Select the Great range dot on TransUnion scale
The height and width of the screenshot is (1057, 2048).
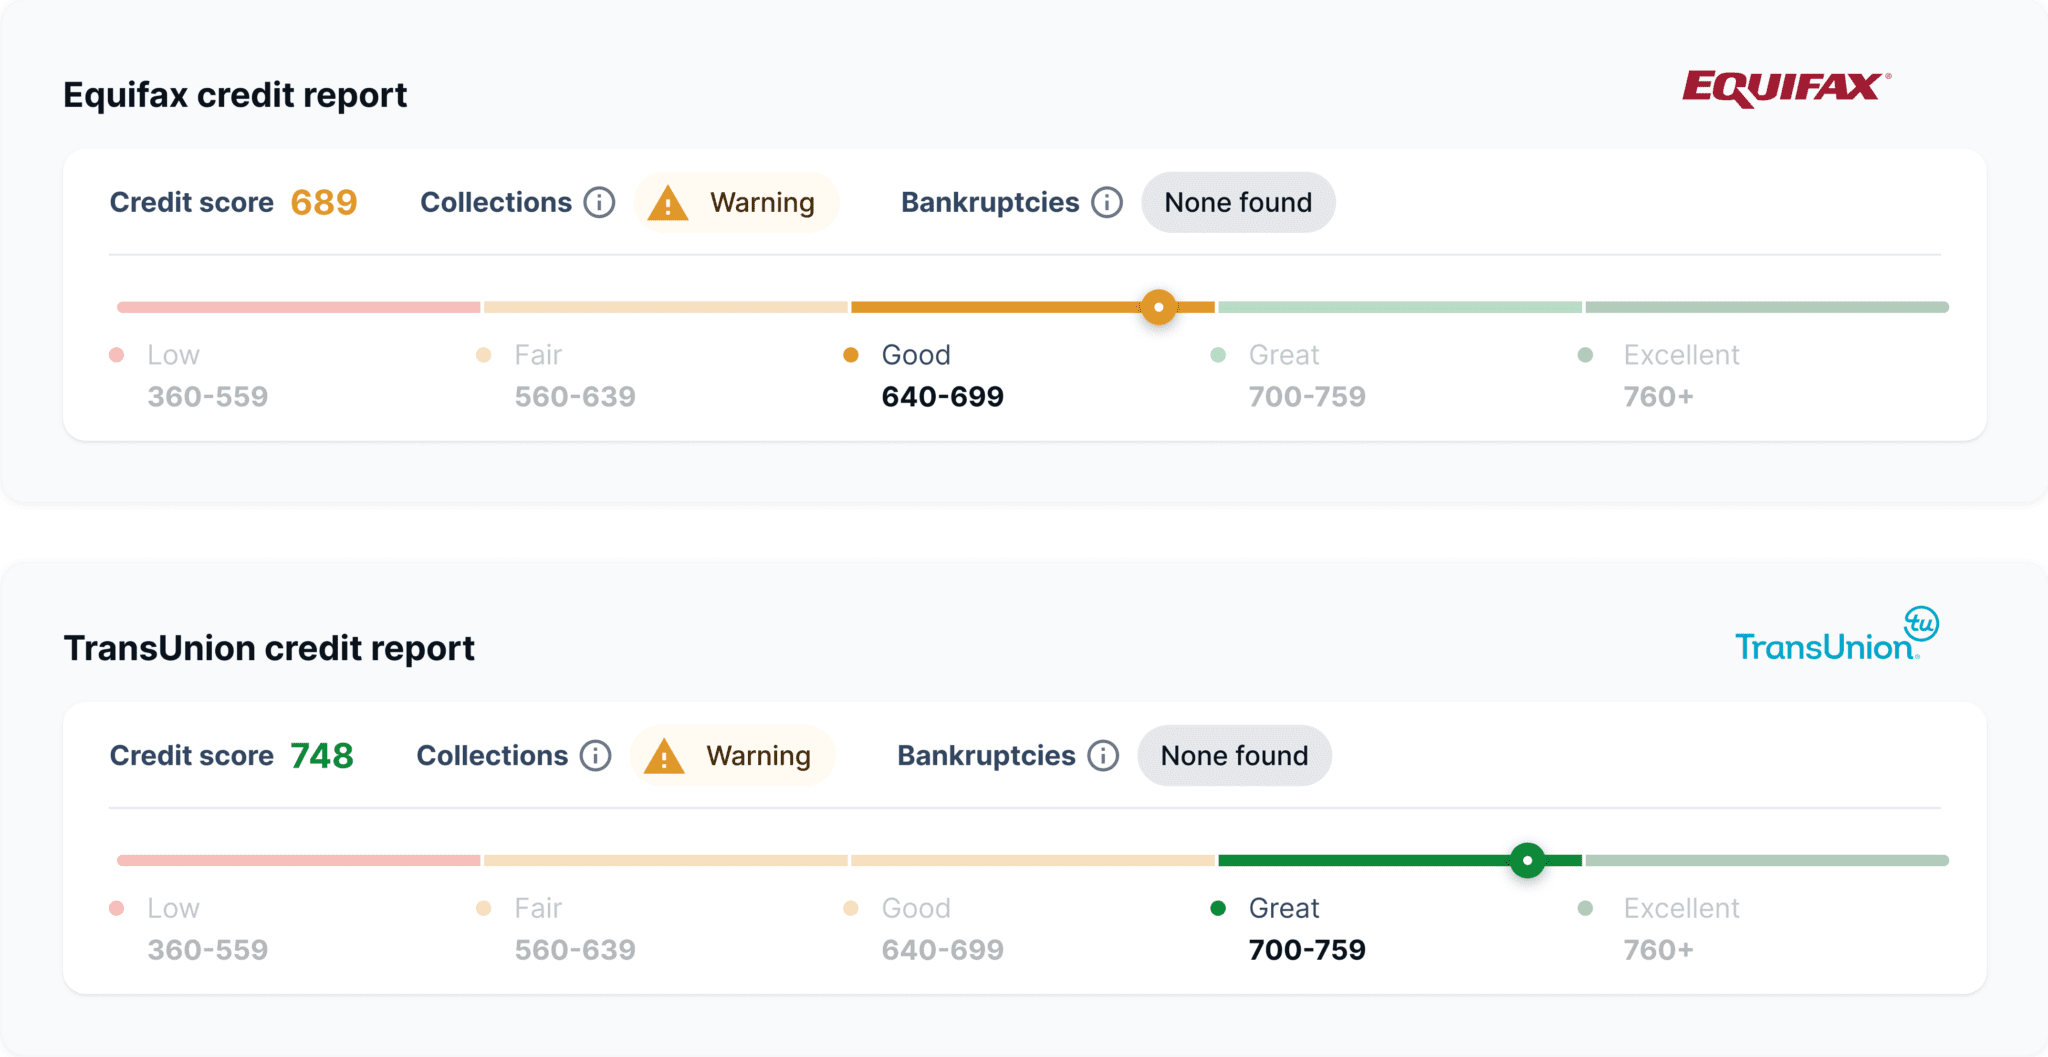pos(1217,908)
